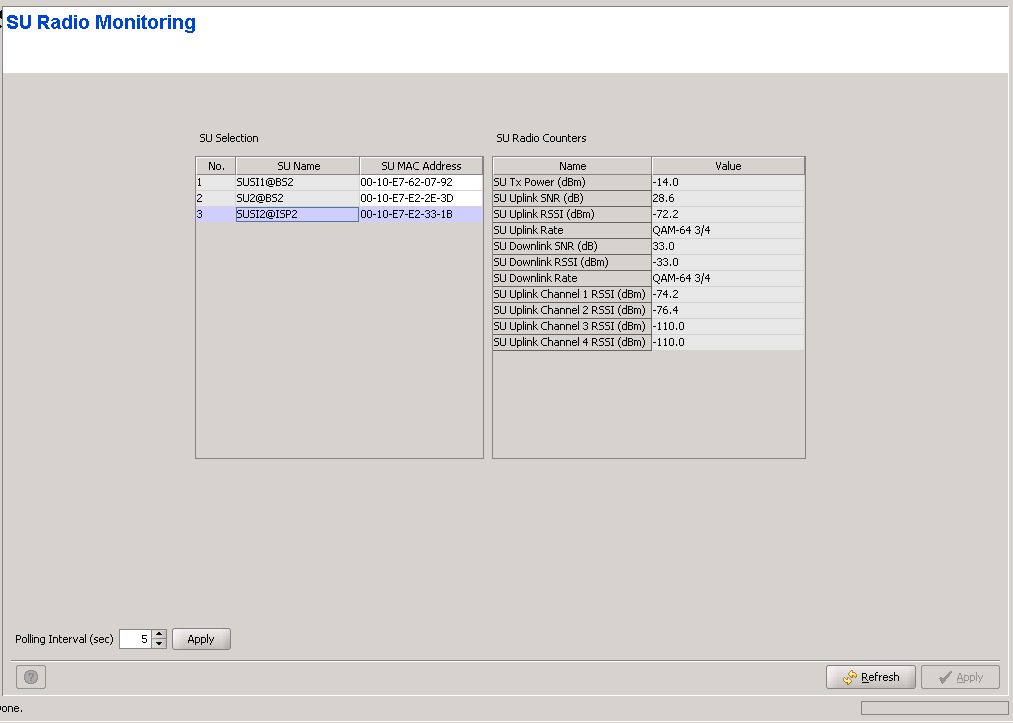
Task: Click the Refresh button
Action: pos(870,677)
